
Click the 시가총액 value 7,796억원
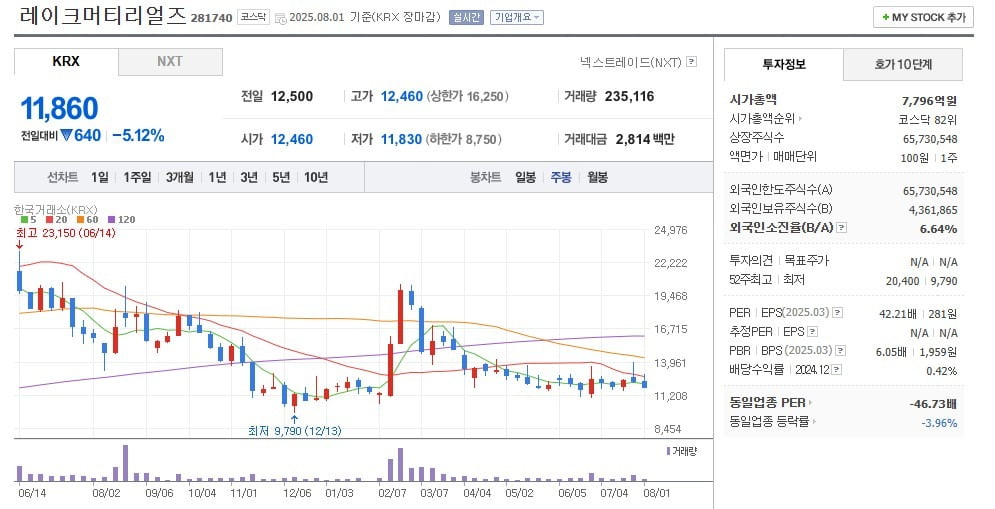[929, 101]
